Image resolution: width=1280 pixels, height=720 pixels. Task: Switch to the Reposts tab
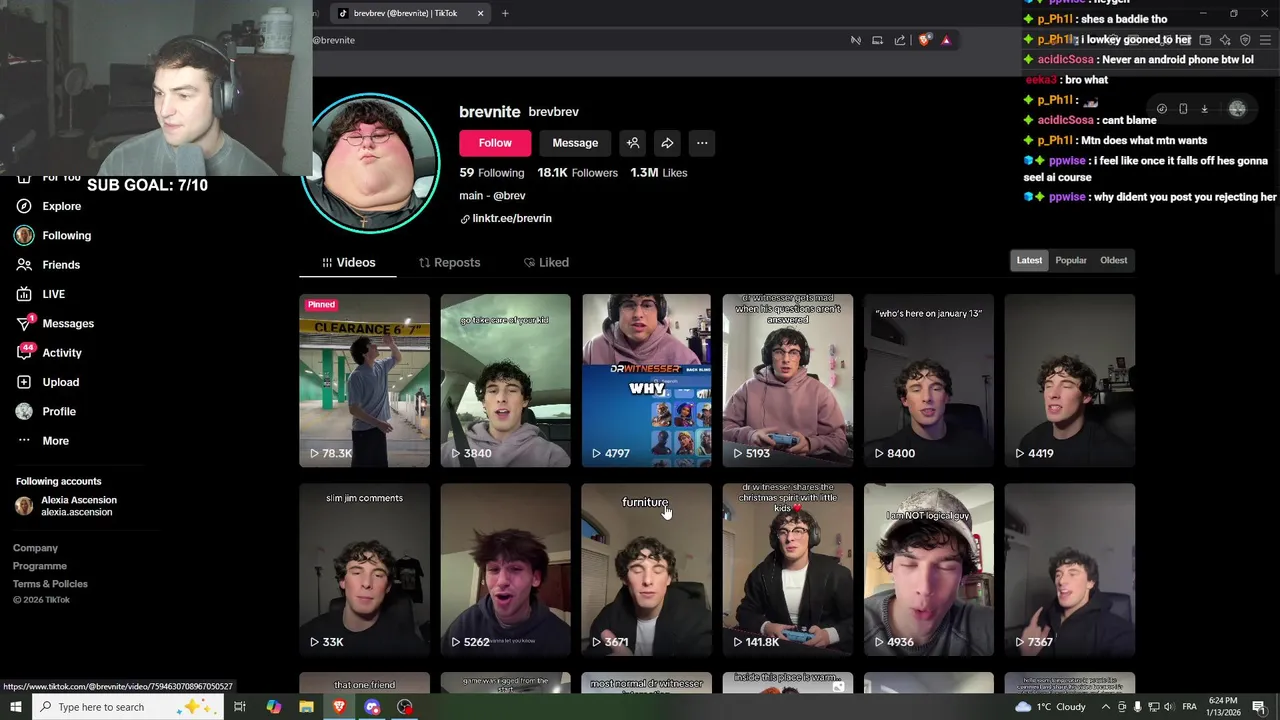point(449,262)
